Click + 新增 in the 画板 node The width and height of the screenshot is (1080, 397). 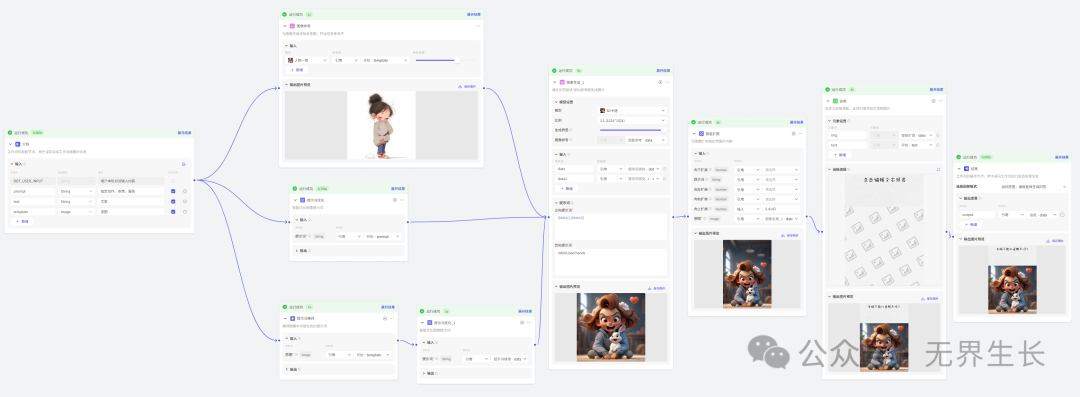(839, 154)
